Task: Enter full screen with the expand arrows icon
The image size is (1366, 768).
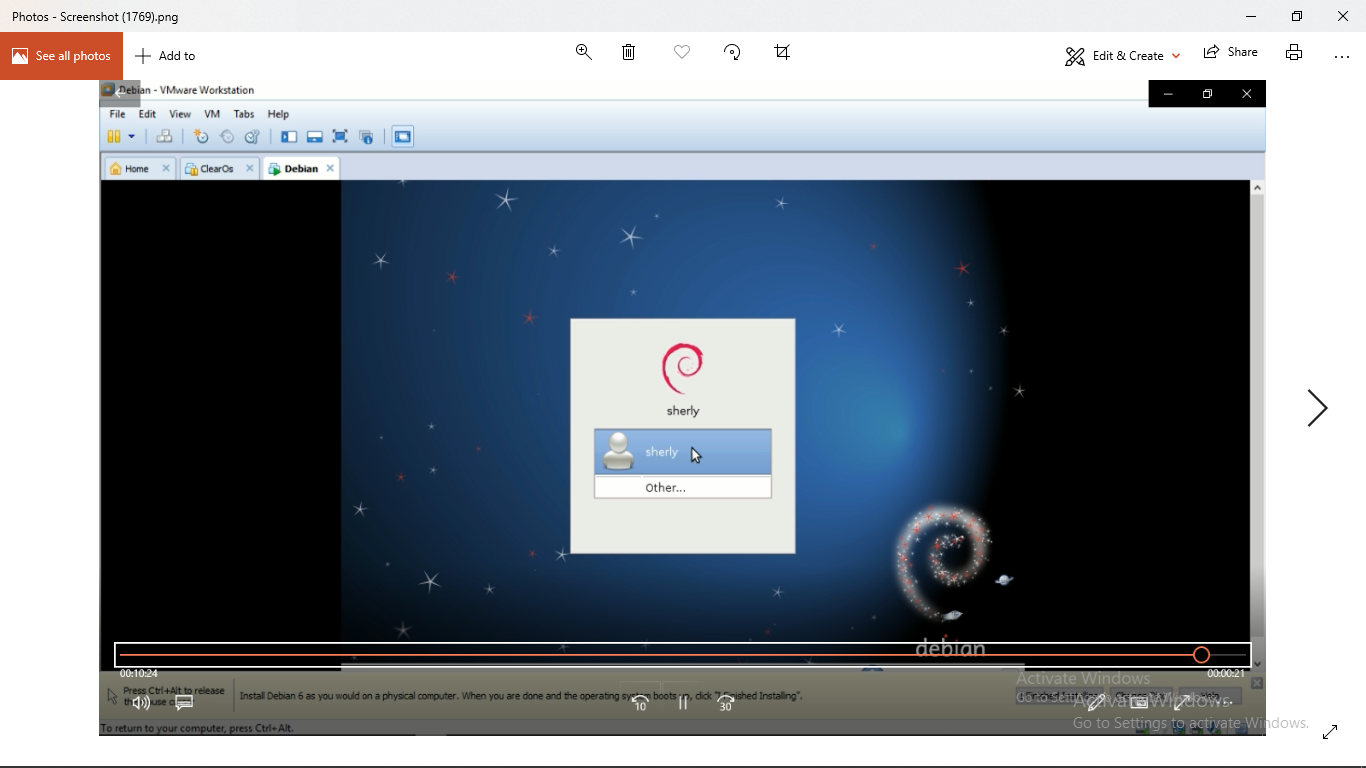Action: (1330, 732)
